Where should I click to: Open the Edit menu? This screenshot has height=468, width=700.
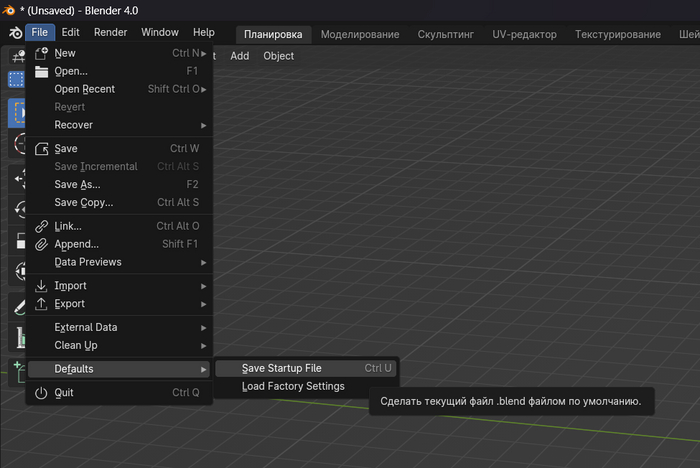click(70, 33)
